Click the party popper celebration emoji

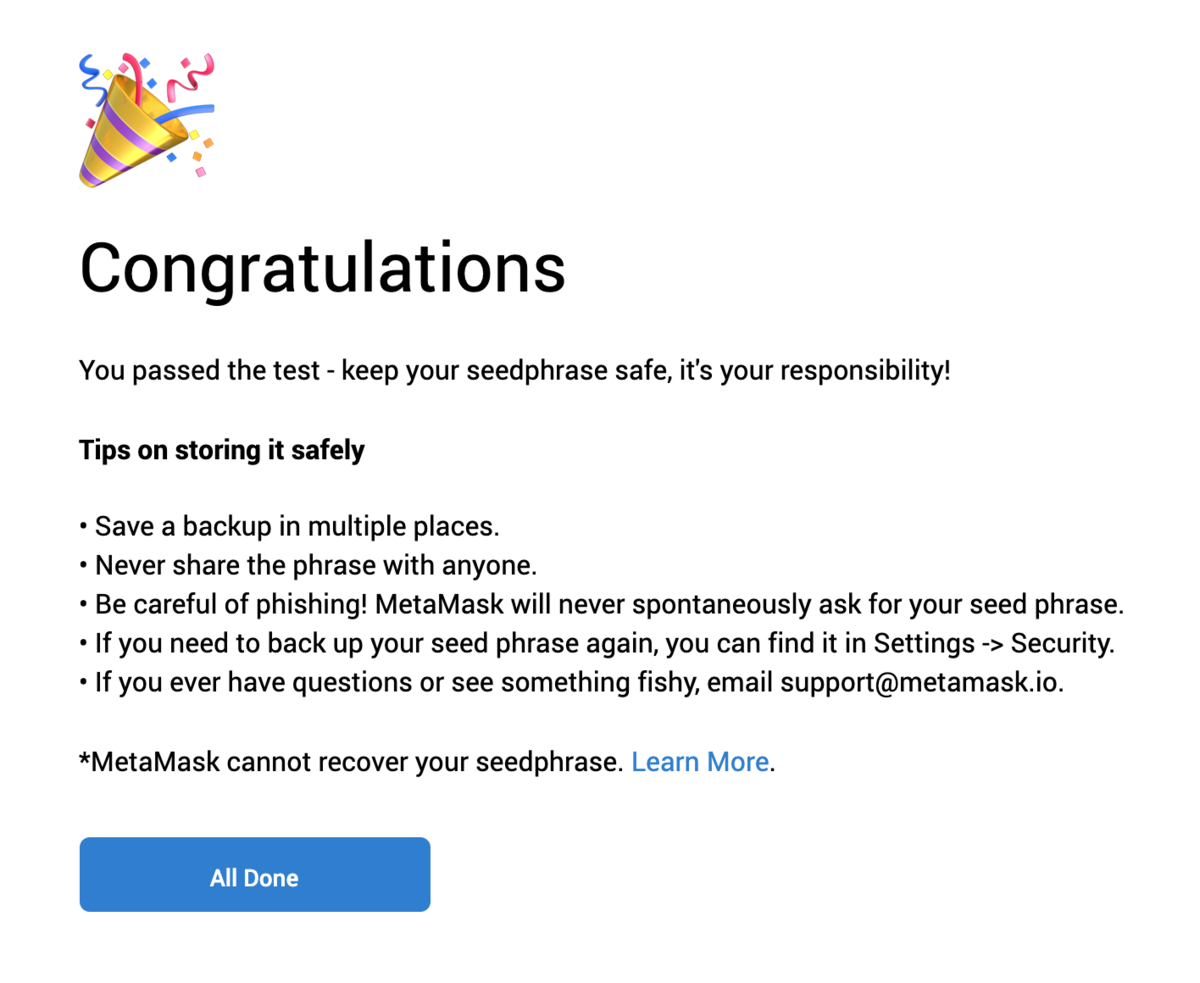click(x=146, y=120)
